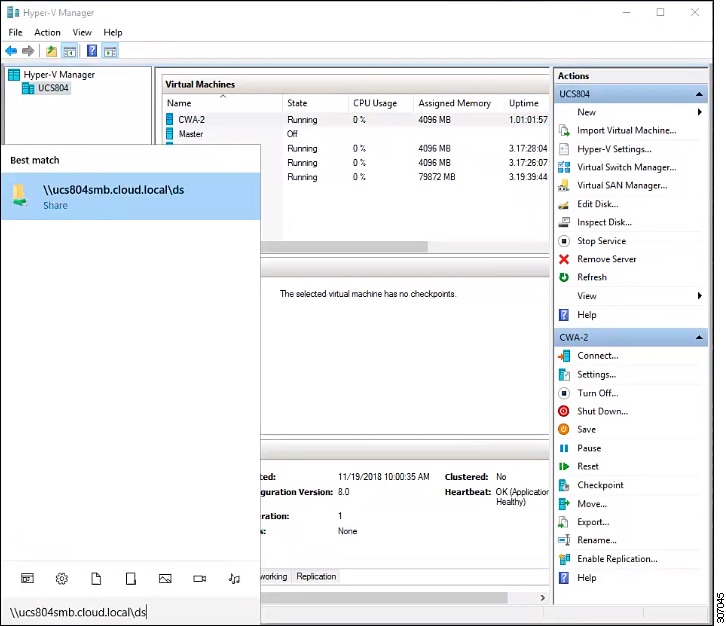726x626 pixels.
Task: Collapse the CWA-2 actions section
Action: coord(699,338)
